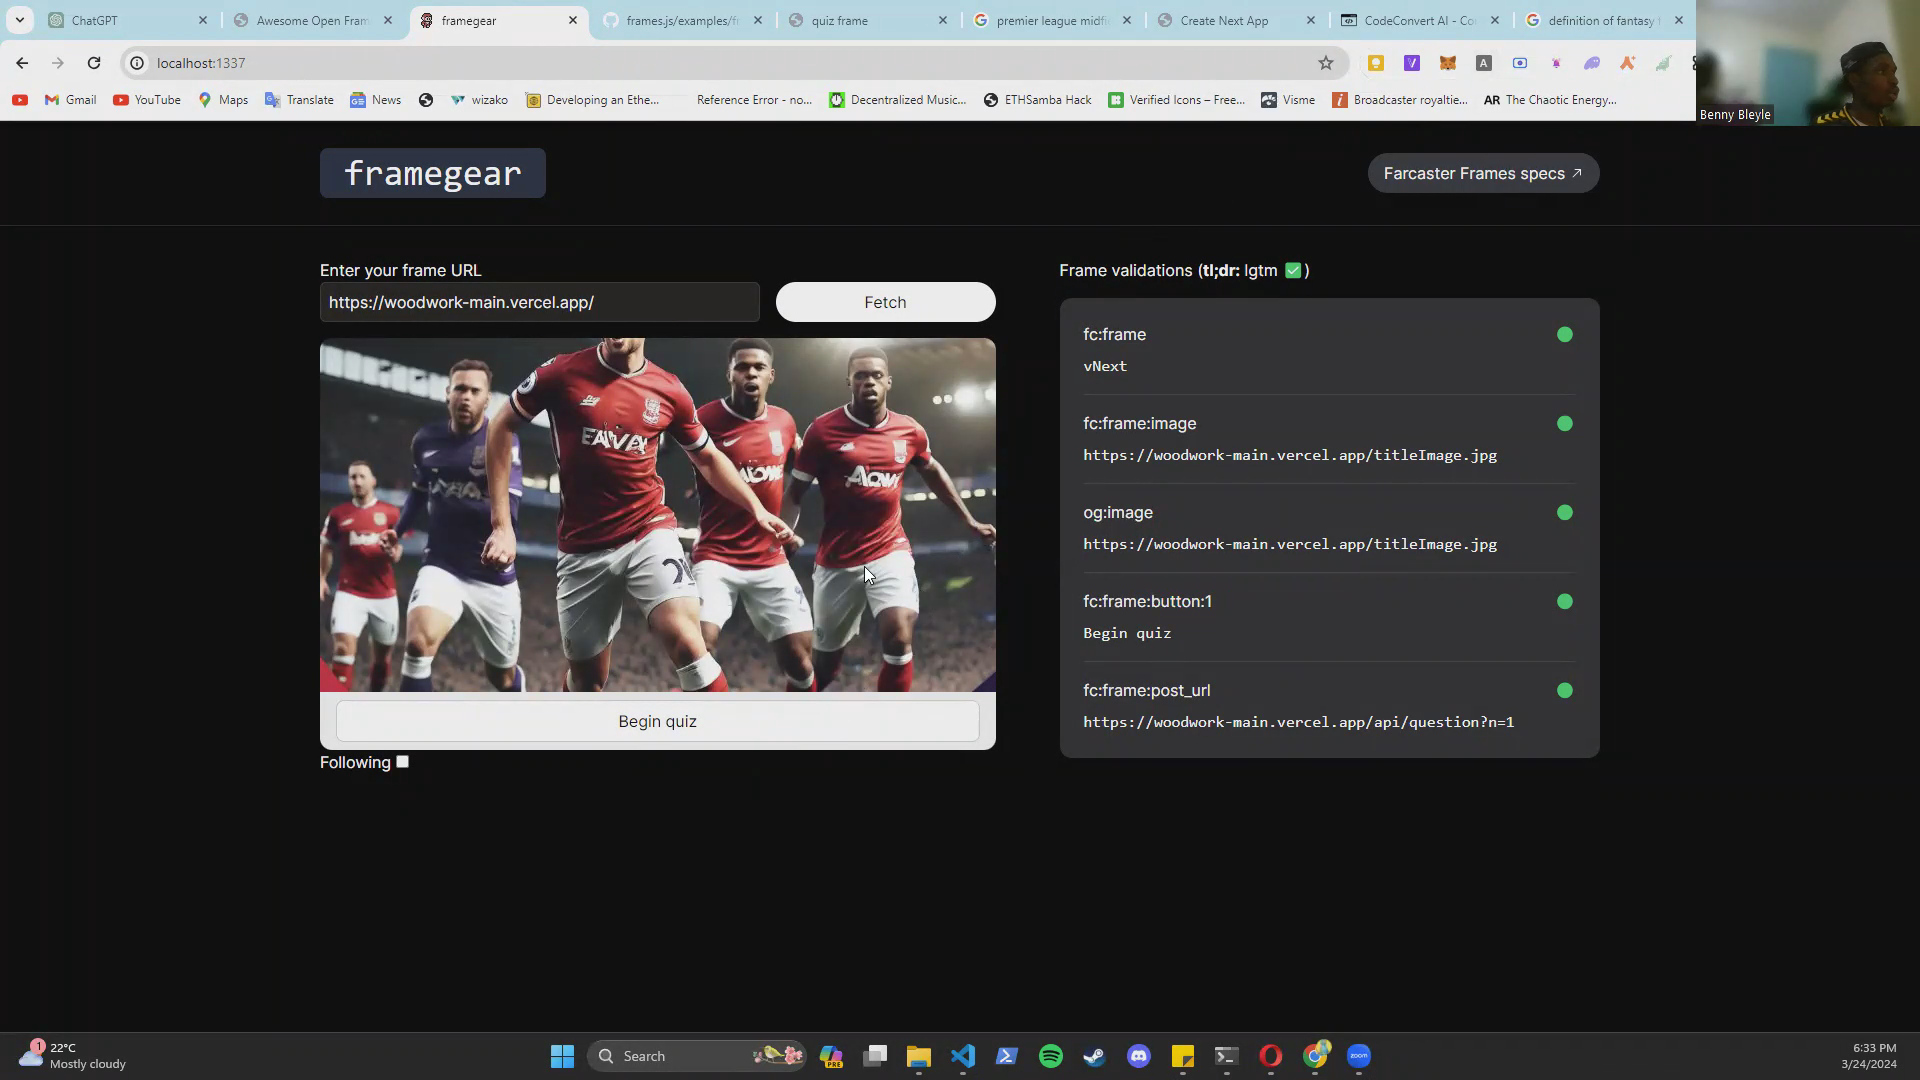This screenshot has height=1080, width=1920.
Task: Open the MetaMask fox extension
Action: point(1448,63)
